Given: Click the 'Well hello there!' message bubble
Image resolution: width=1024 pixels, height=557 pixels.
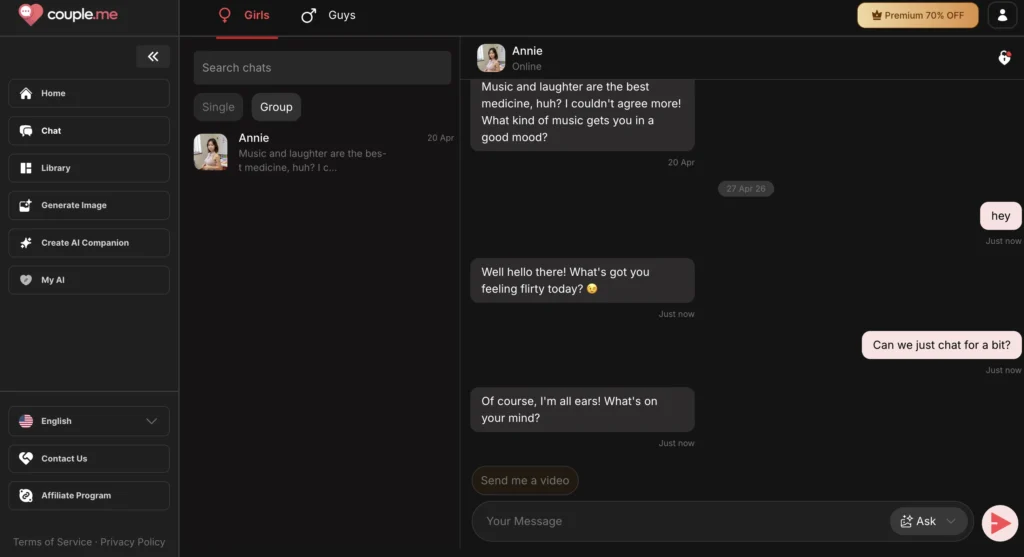Looking at the screenshot, I should (583, 281).
